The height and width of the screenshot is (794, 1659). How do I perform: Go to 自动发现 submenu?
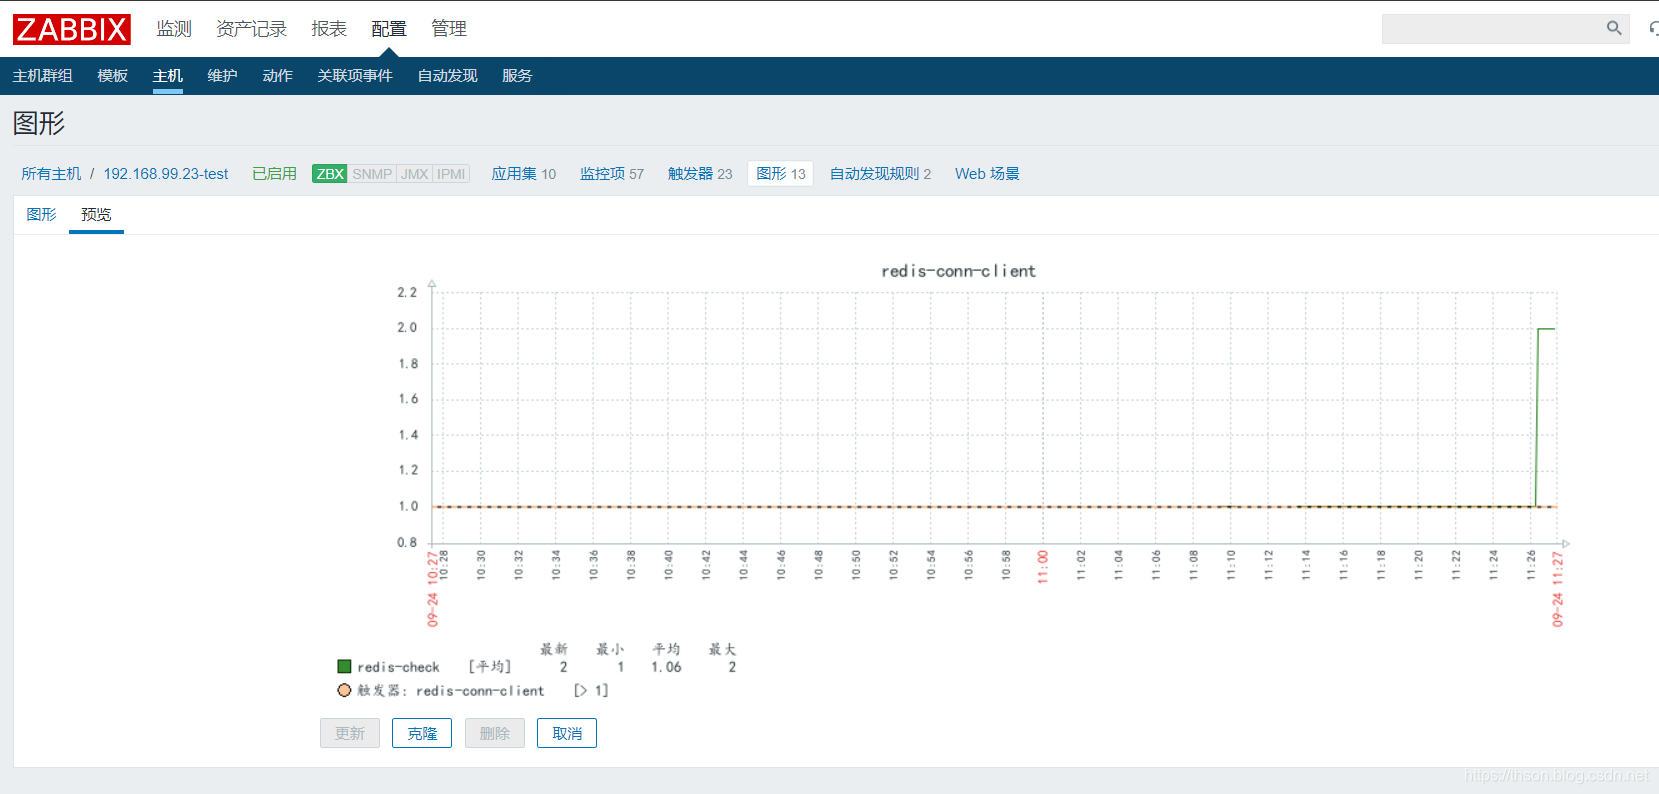click(447, 76)
